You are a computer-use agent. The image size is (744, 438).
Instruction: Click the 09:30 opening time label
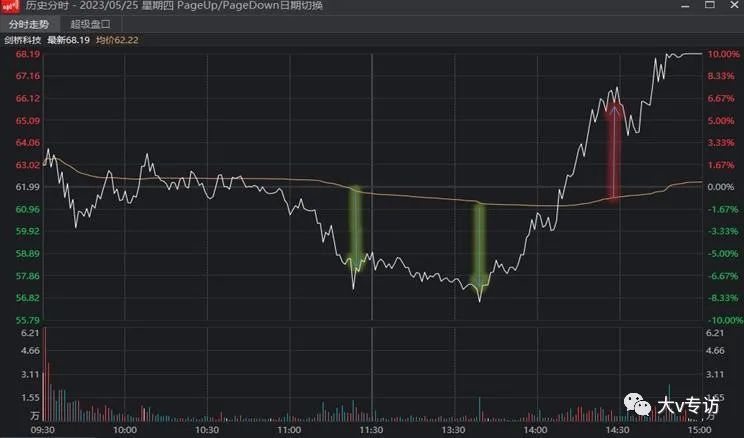[44, 431]
